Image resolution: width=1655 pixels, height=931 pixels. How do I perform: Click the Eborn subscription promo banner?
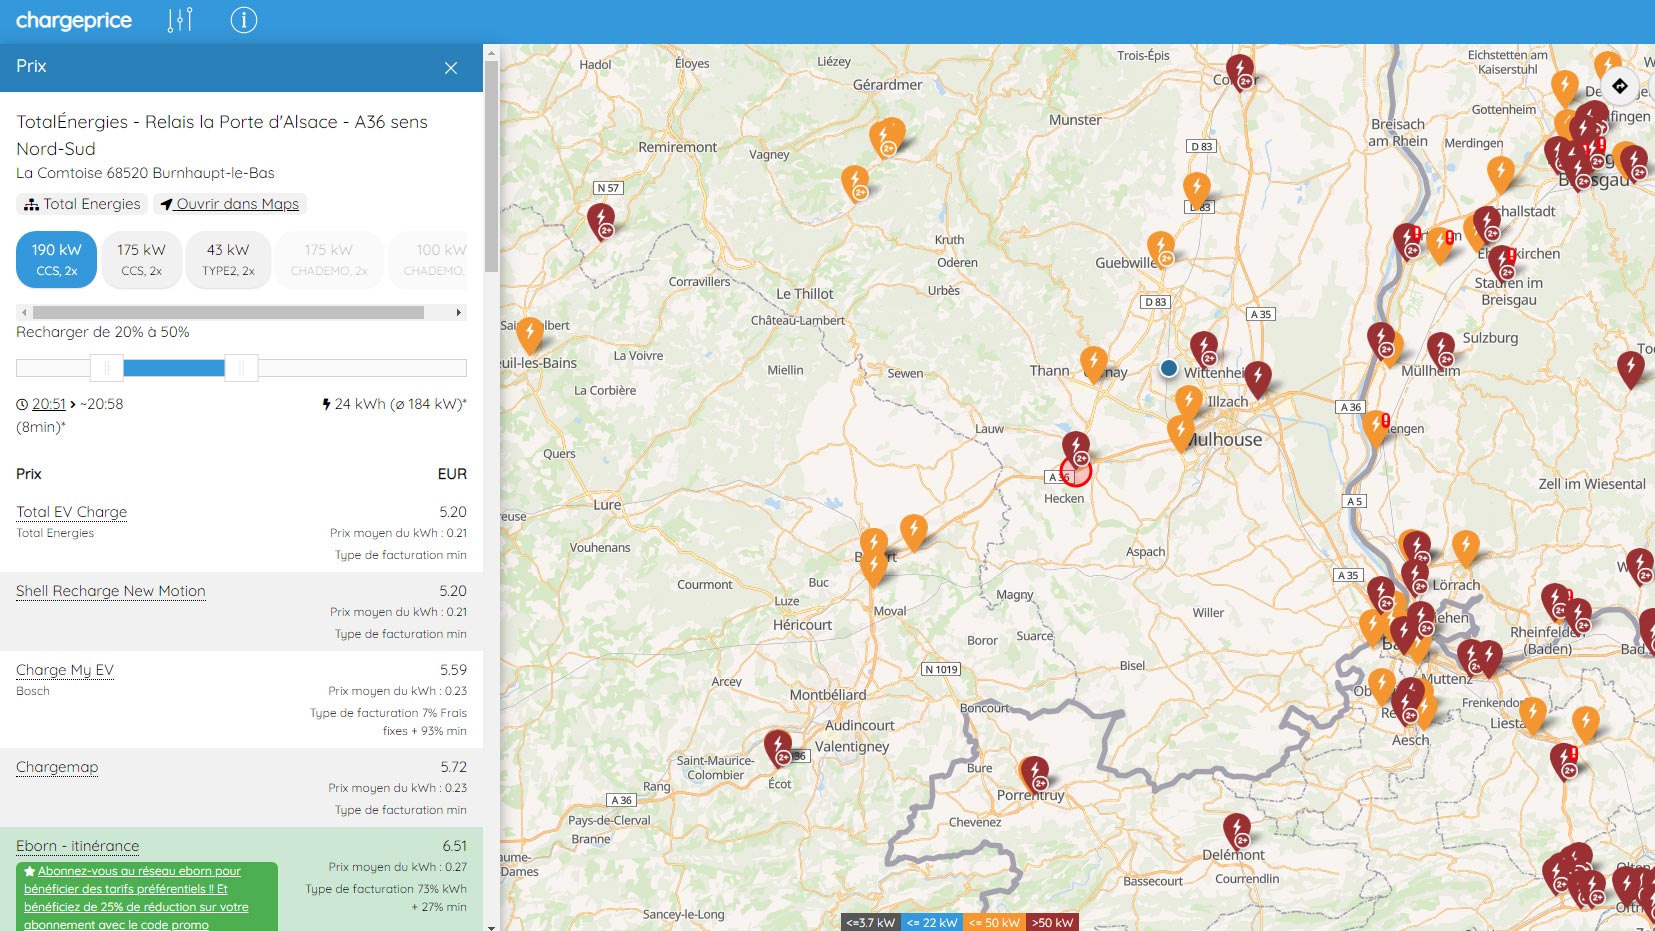147,897
